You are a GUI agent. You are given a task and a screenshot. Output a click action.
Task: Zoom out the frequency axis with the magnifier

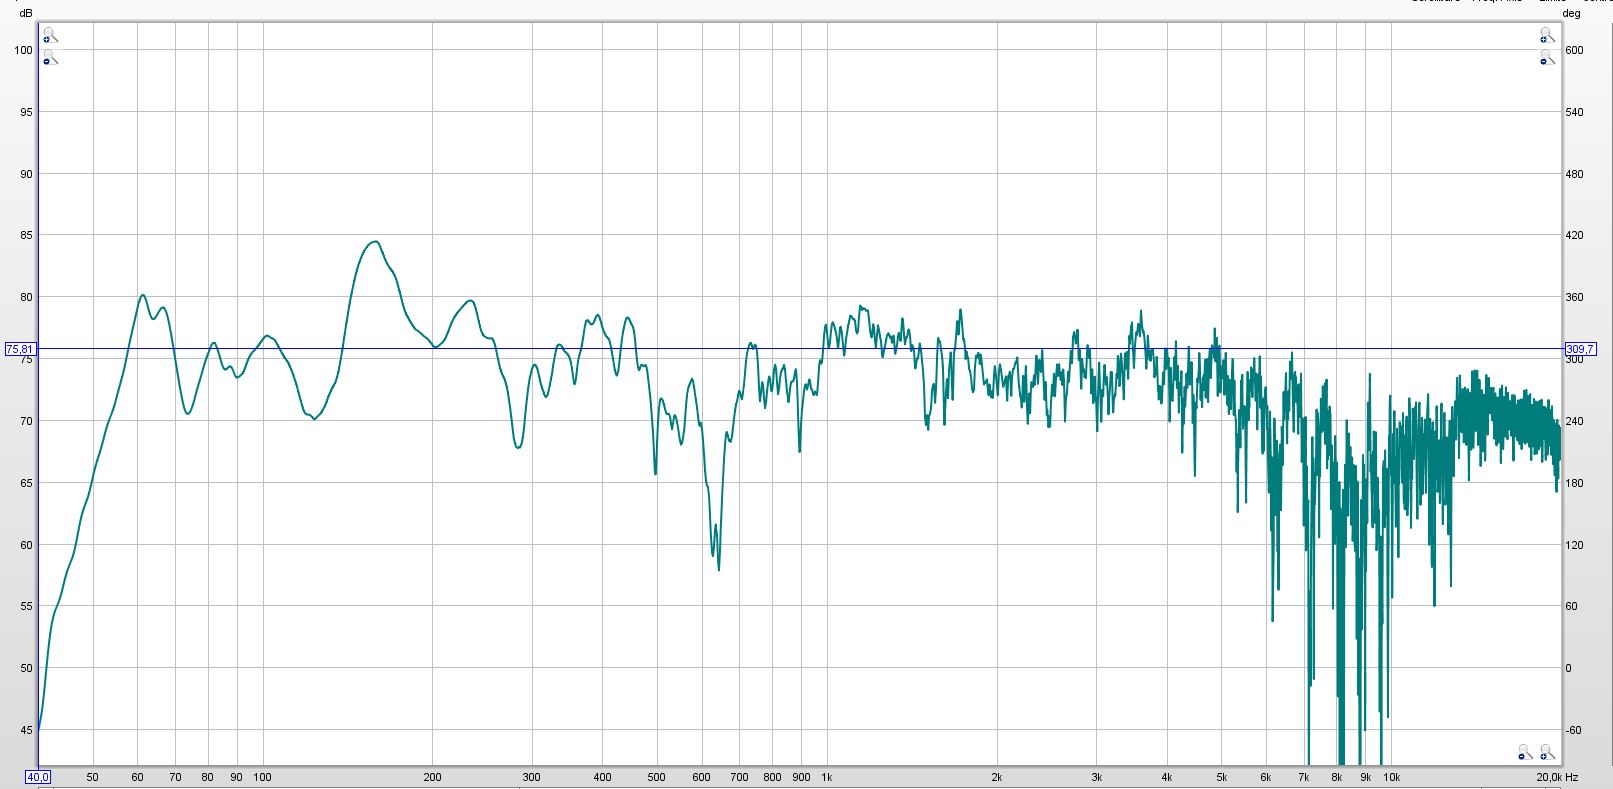click(1525, 752)
